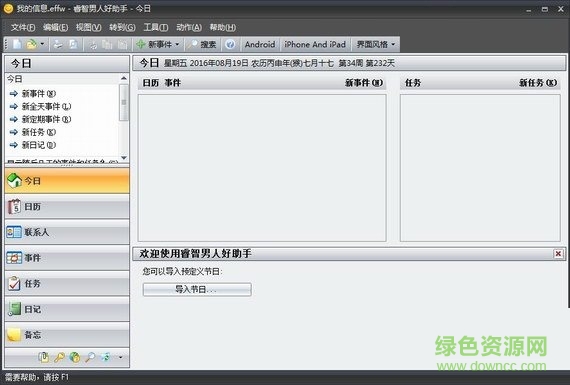Screen dimensions: 570x385
Task: Click the print preview icon
Action: pos(73,44)
